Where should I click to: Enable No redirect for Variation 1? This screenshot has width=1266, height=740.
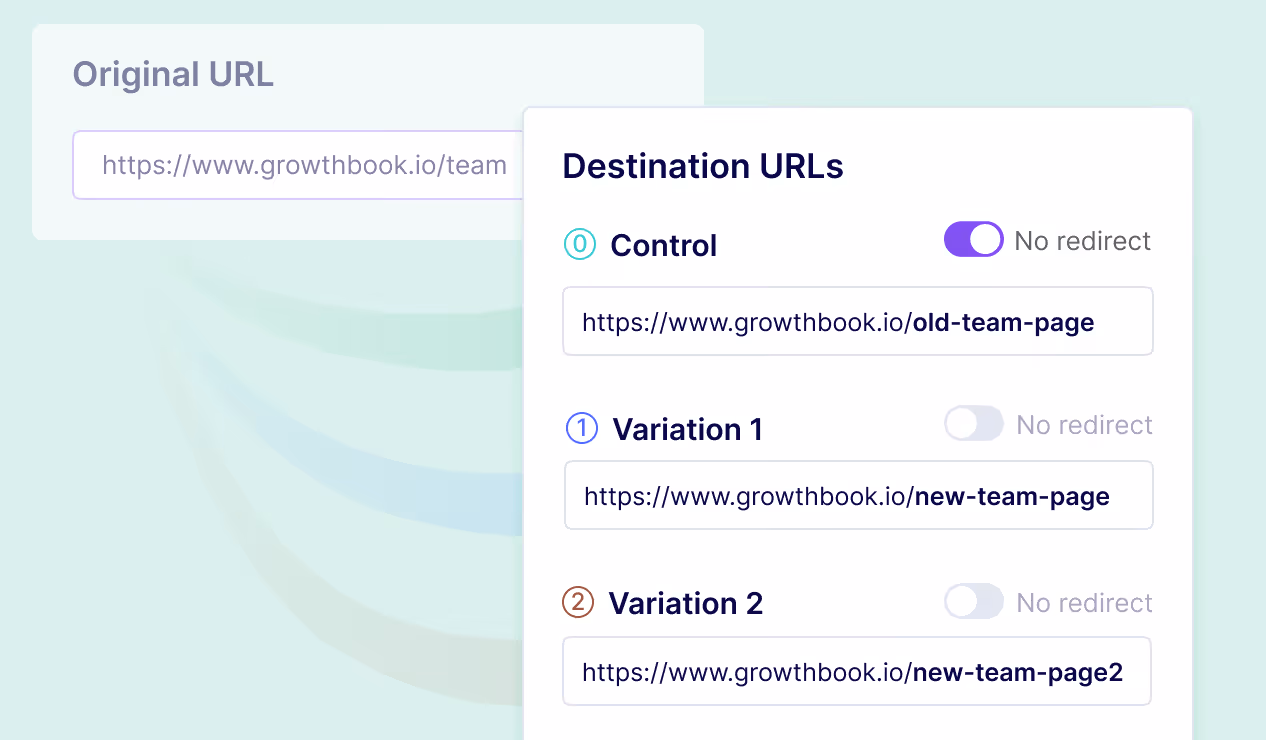(x=974, y=424)
